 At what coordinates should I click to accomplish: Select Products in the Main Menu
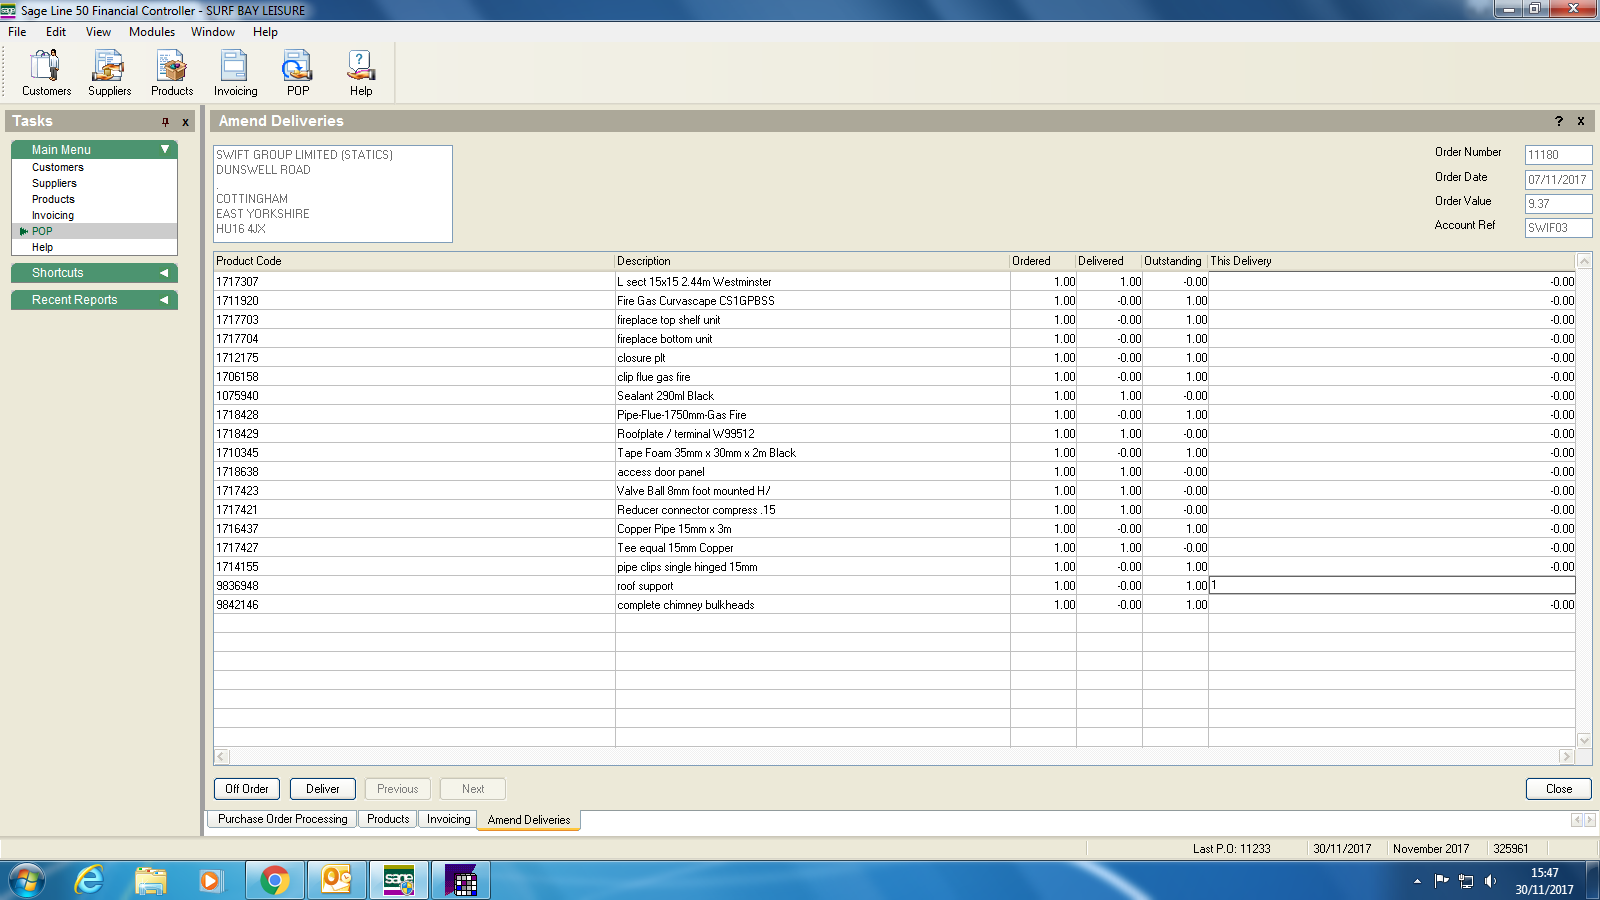click(x=53, y=199)
